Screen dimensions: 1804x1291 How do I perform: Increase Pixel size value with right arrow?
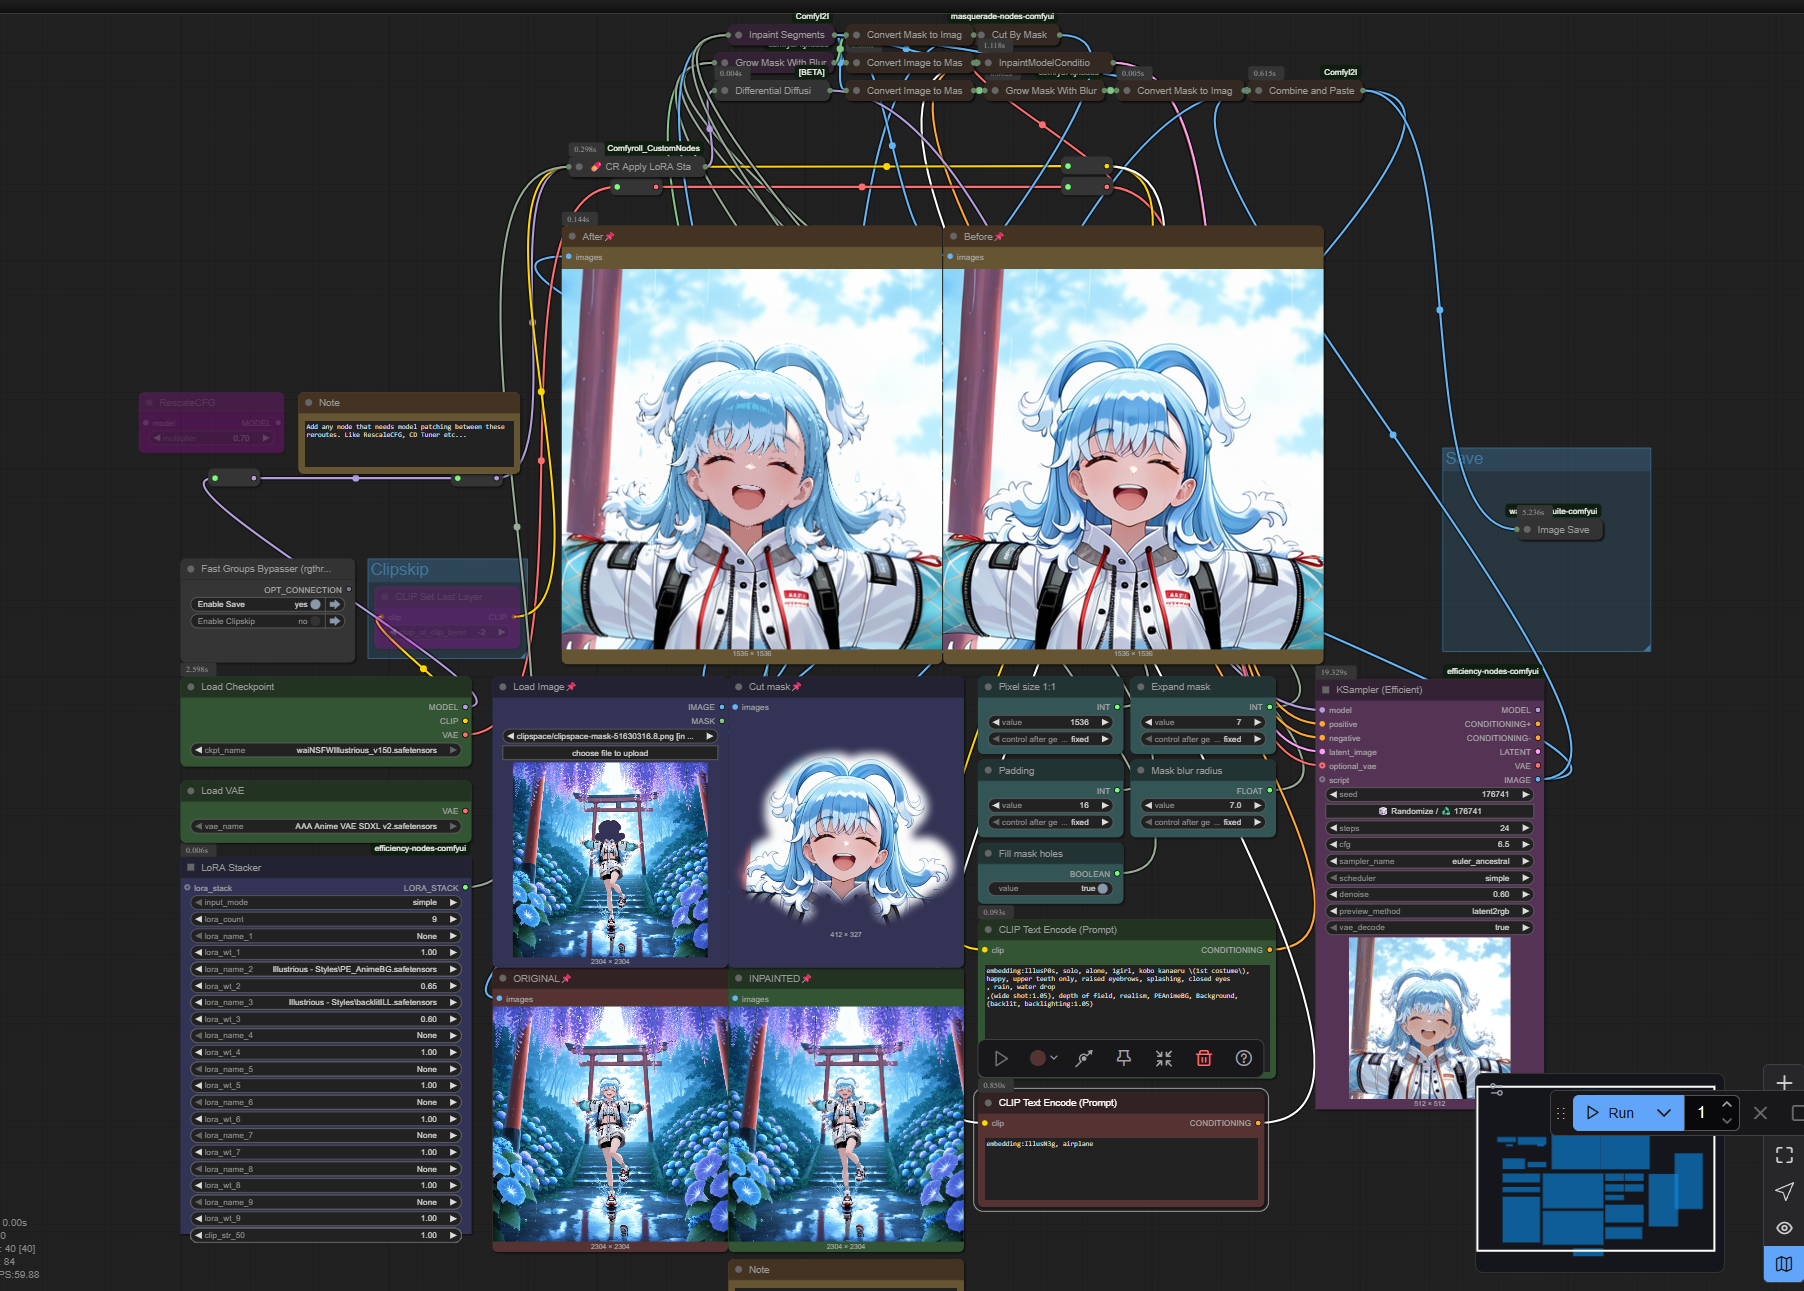[x=1105, y=722]
